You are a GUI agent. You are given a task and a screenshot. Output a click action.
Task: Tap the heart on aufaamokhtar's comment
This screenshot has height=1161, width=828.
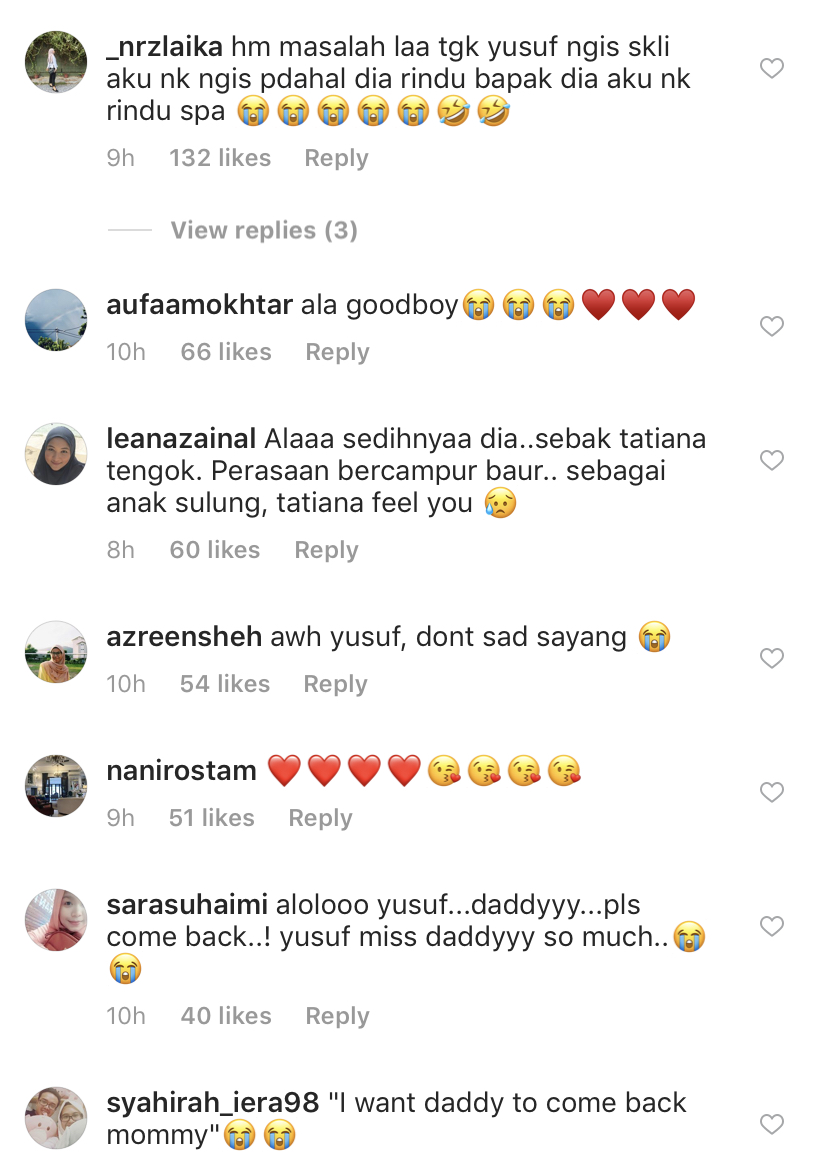(x=772, y=327)
